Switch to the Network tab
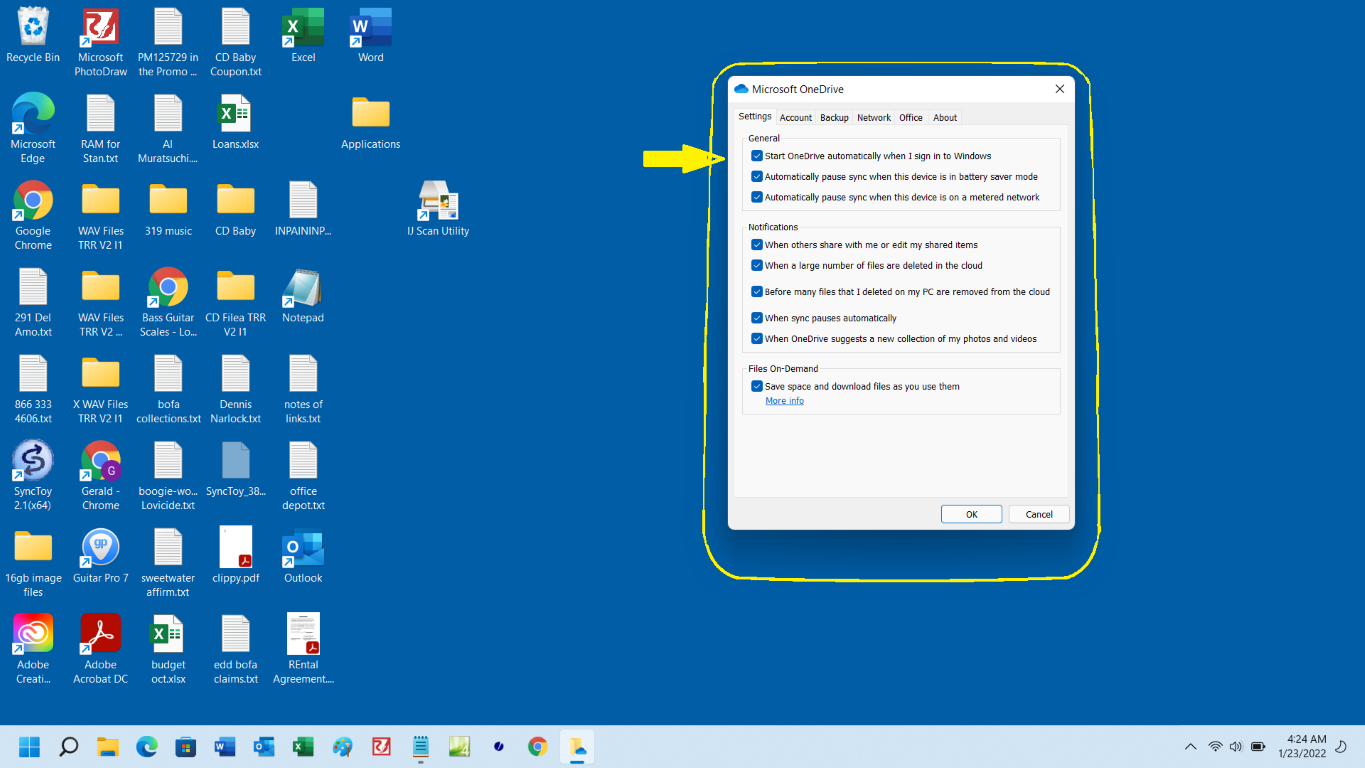 click(874, 118)
